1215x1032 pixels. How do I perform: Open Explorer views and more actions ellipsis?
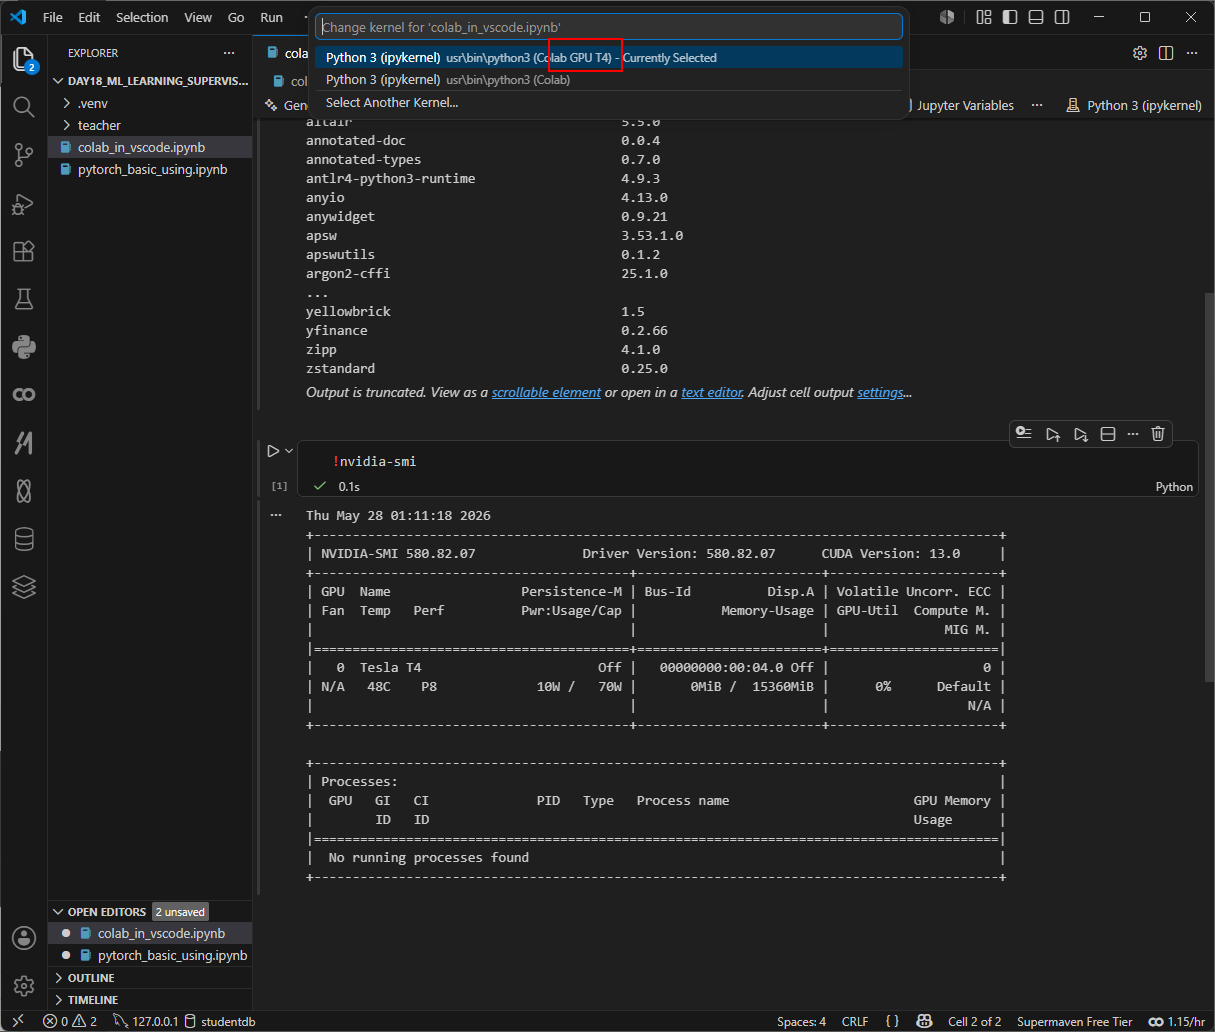[x=229, y=53]
